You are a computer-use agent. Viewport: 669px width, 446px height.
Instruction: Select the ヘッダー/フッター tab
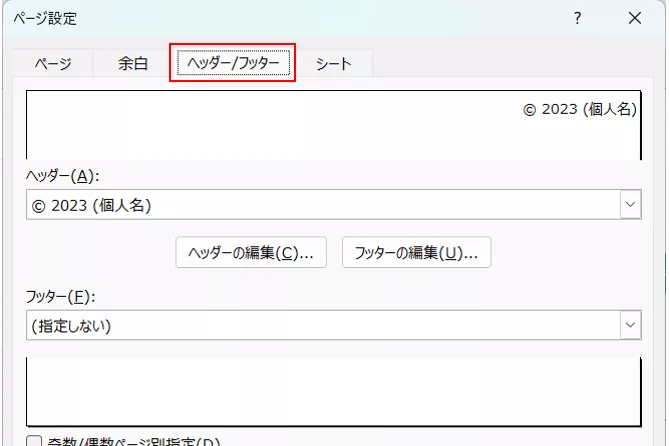click(232, 64)
